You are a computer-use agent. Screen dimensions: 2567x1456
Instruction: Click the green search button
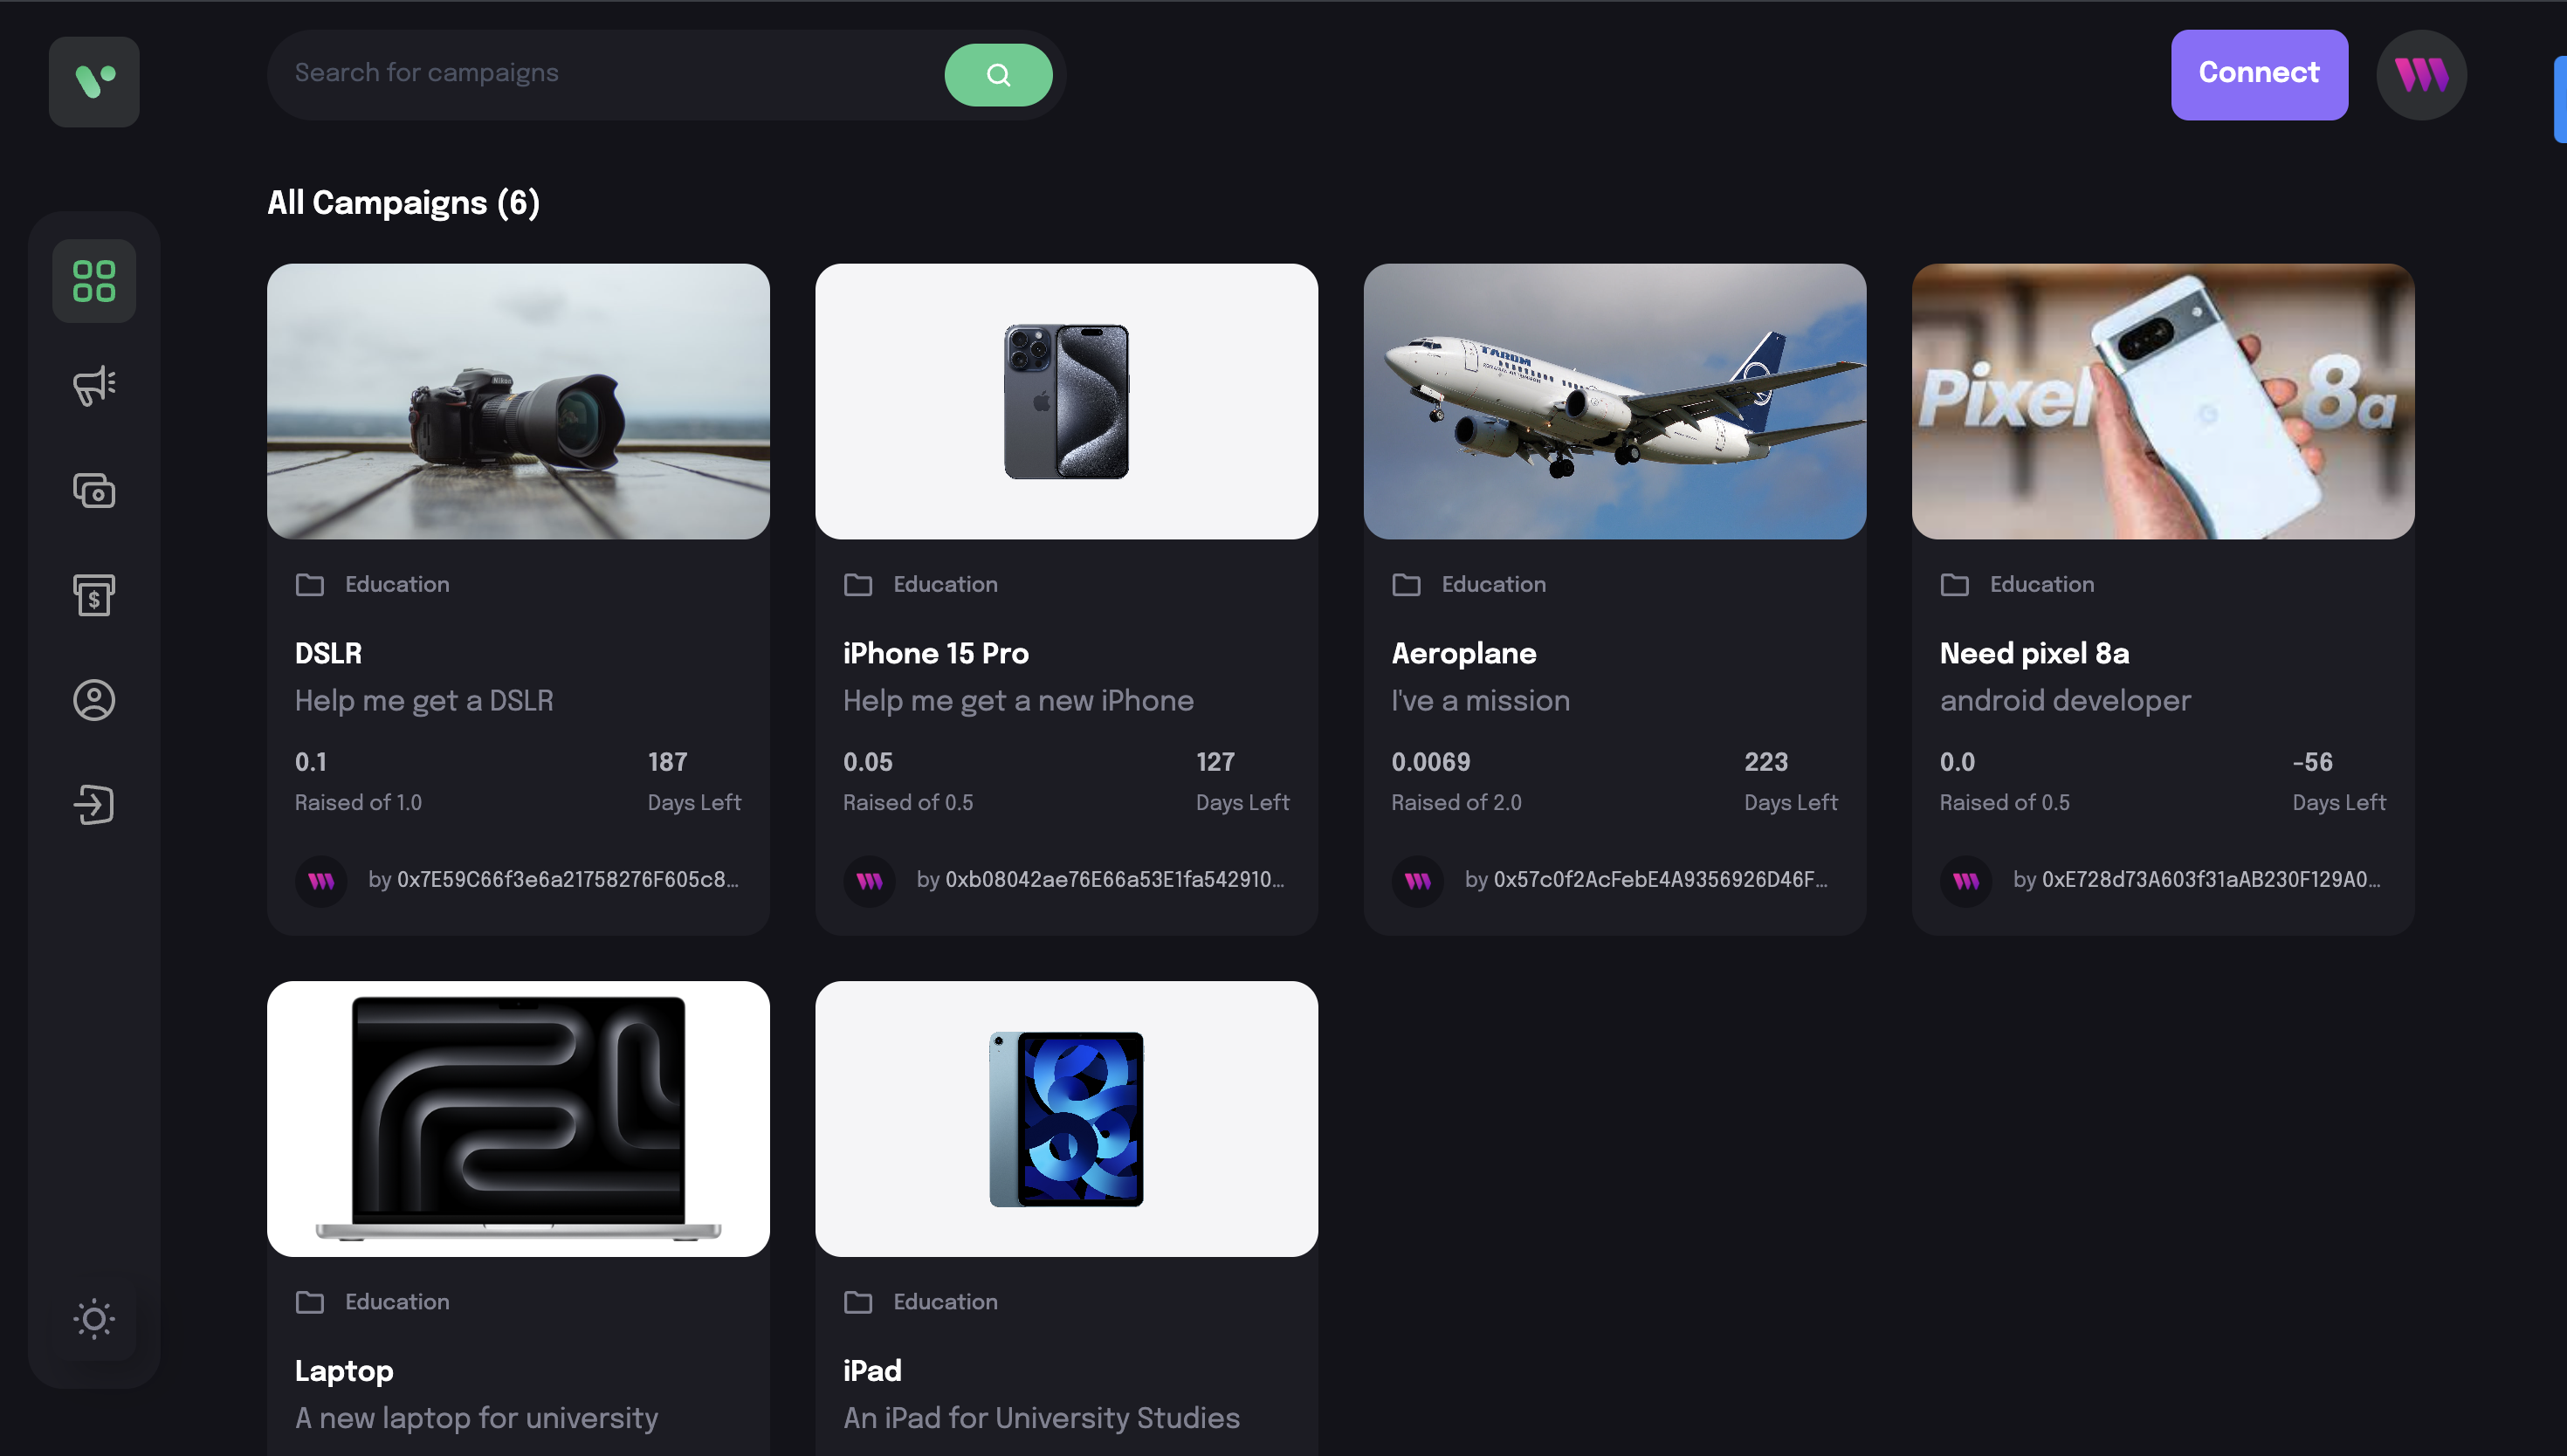998,75
